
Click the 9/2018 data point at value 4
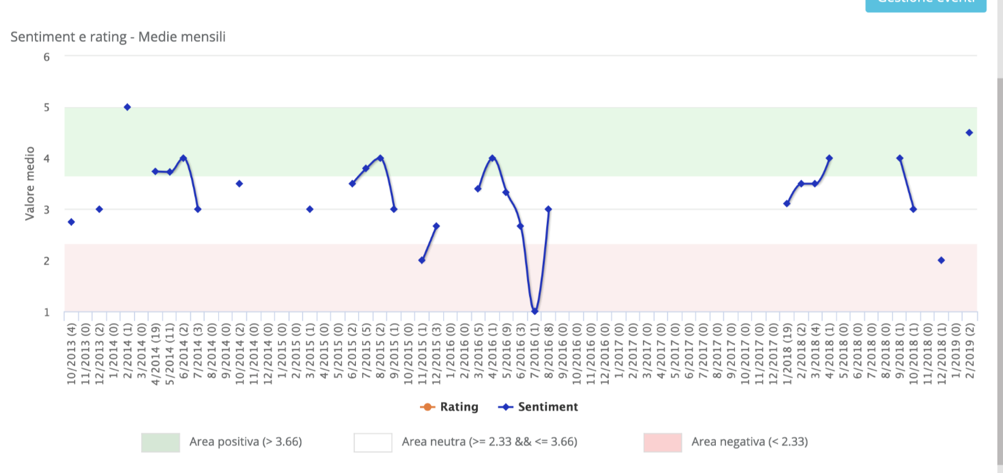point(900,158)
